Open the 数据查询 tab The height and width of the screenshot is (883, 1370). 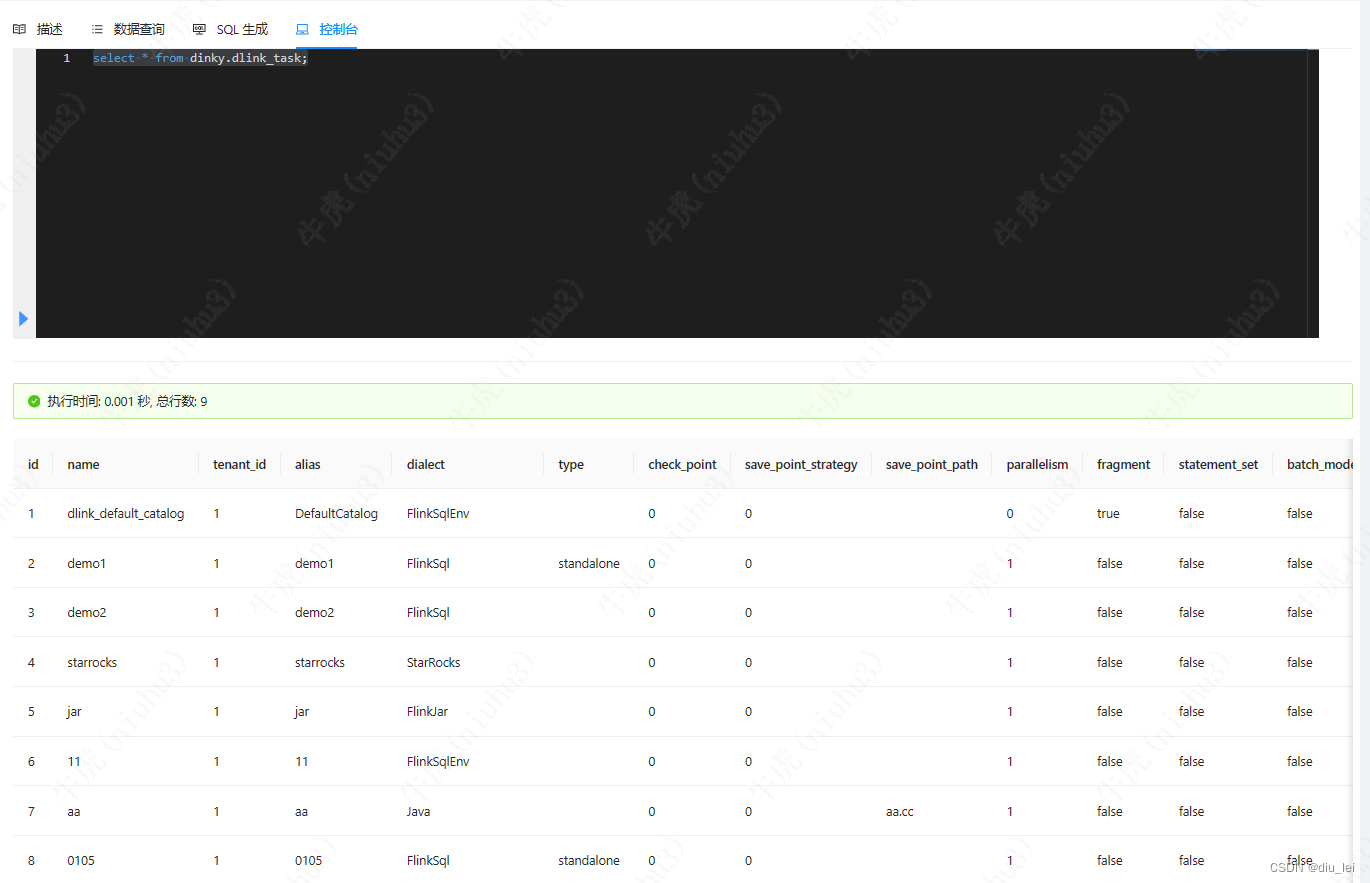[128, 30]
